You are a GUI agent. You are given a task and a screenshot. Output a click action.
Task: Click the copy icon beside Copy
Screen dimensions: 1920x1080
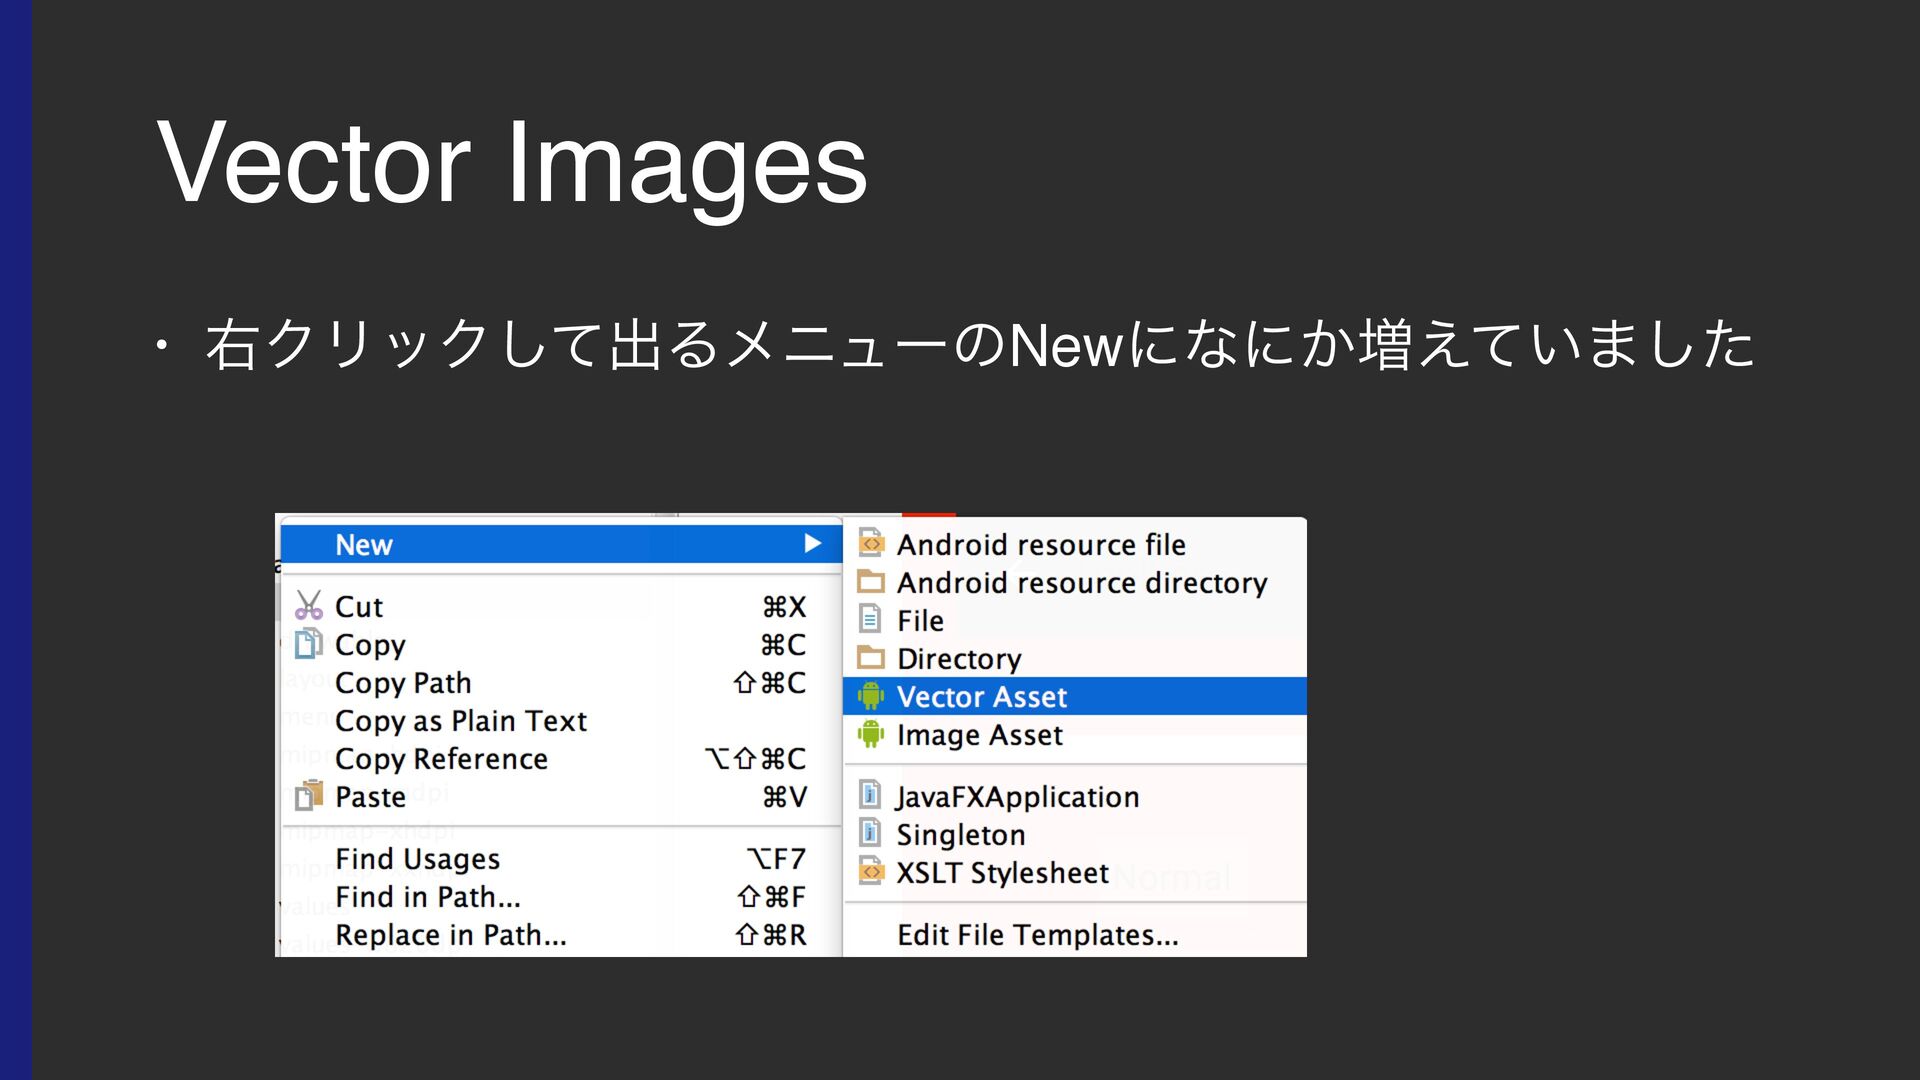click(x=309, y=643)
